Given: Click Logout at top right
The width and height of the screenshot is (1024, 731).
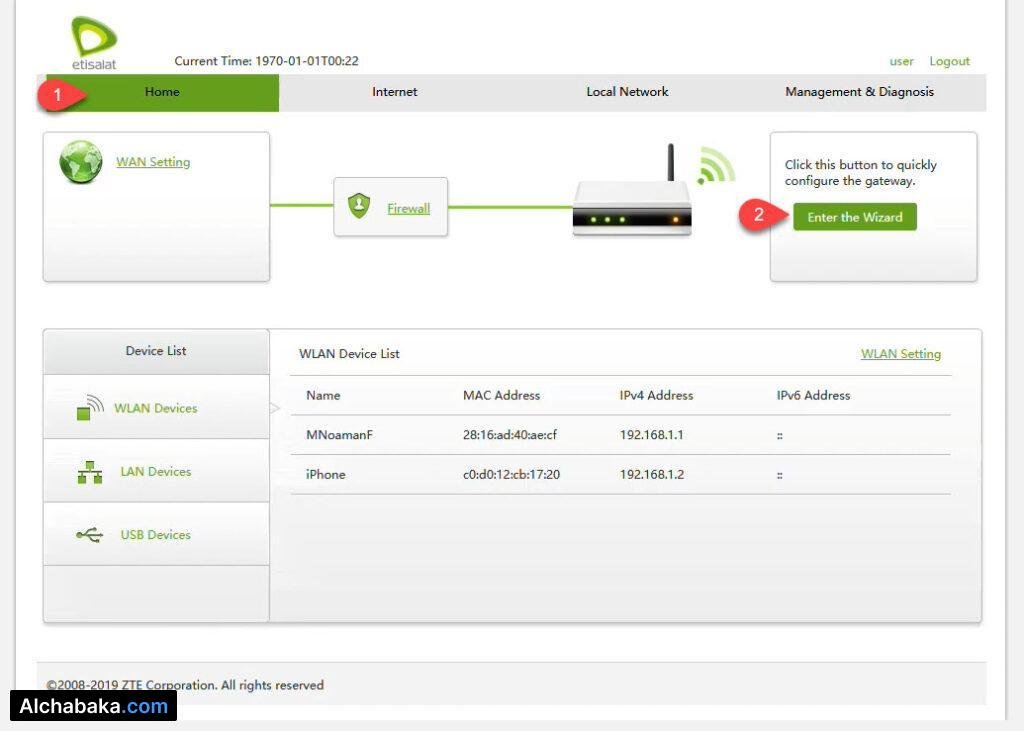Looking at the screenshot, I should (948, 61).
